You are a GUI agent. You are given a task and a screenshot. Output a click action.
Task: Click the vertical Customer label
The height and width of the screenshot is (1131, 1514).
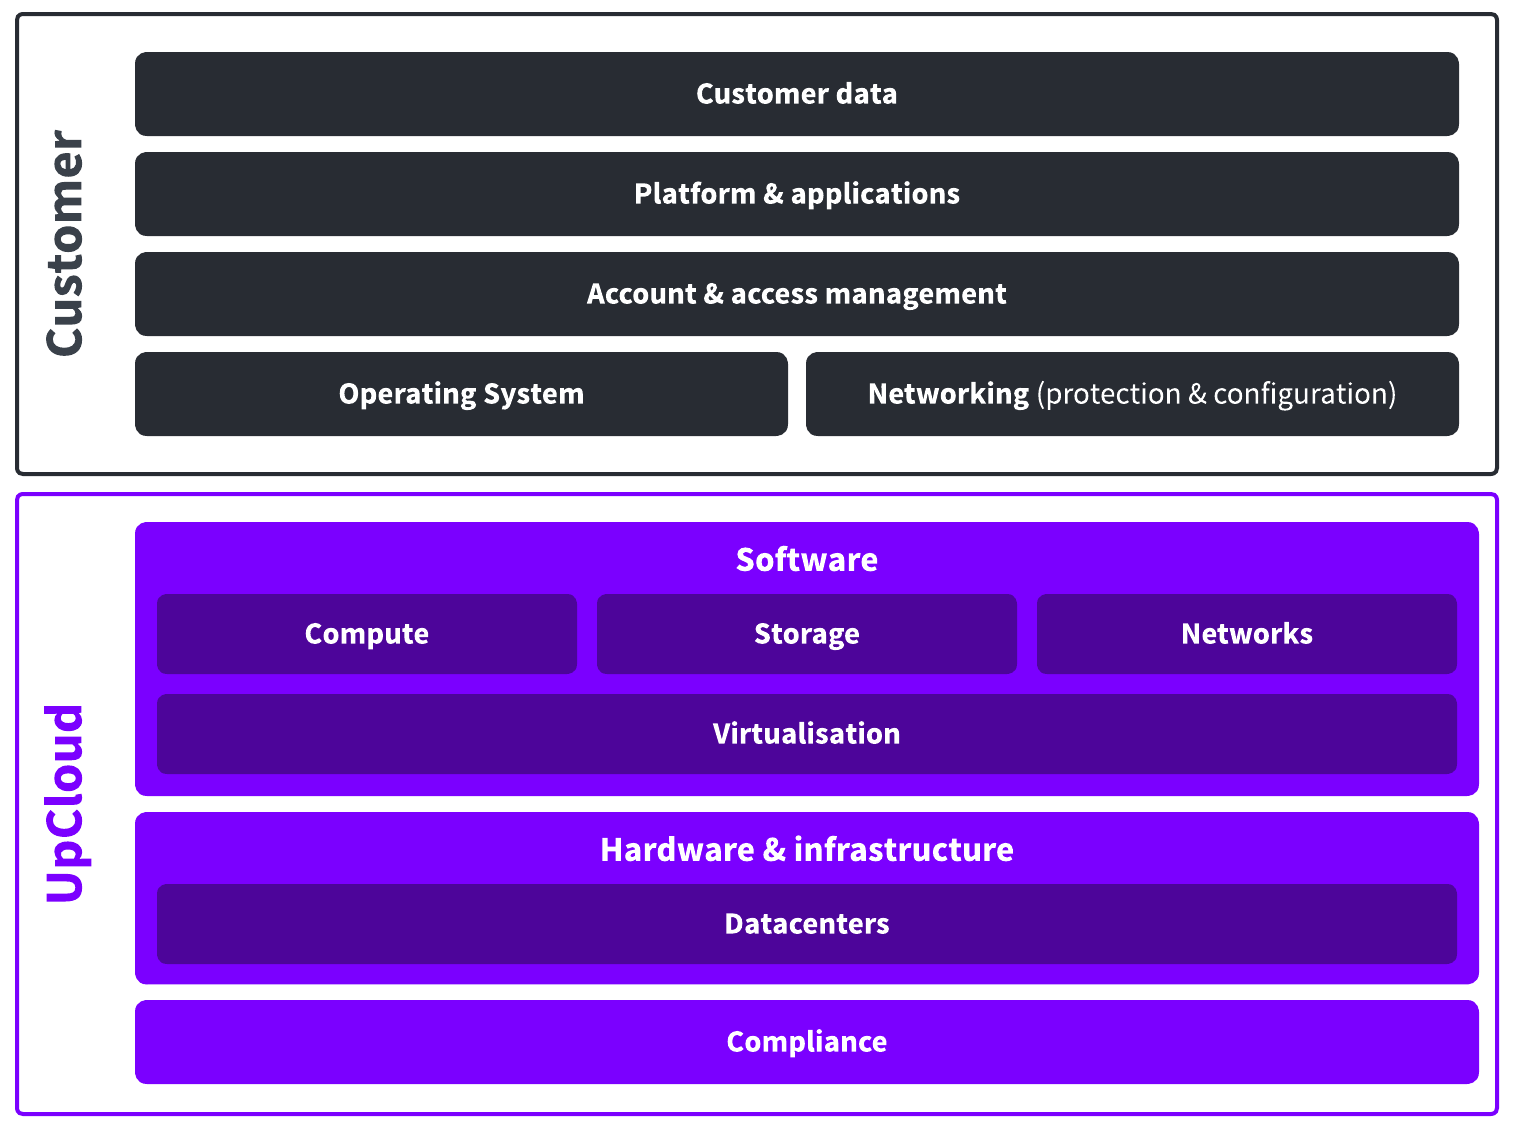click(x=66, y=243)
